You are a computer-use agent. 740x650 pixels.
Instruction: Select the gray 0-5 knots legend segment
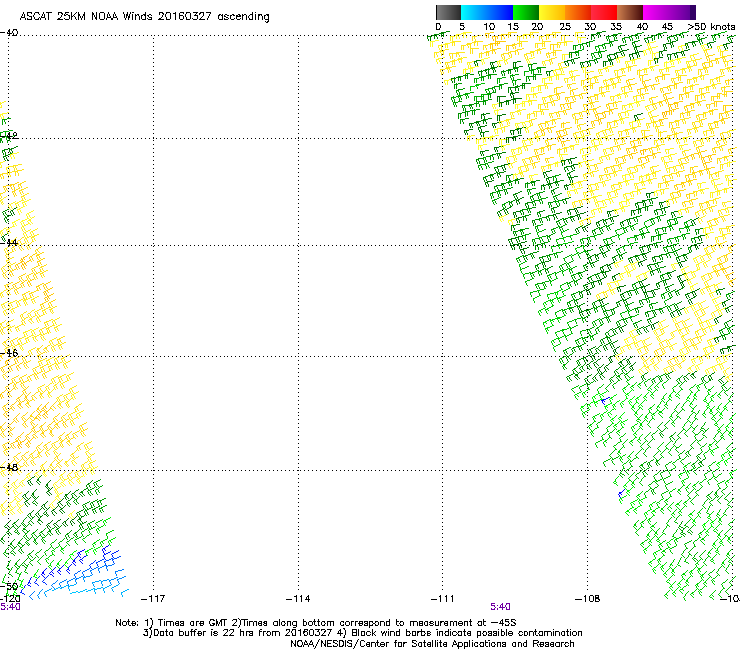(448, 12)
